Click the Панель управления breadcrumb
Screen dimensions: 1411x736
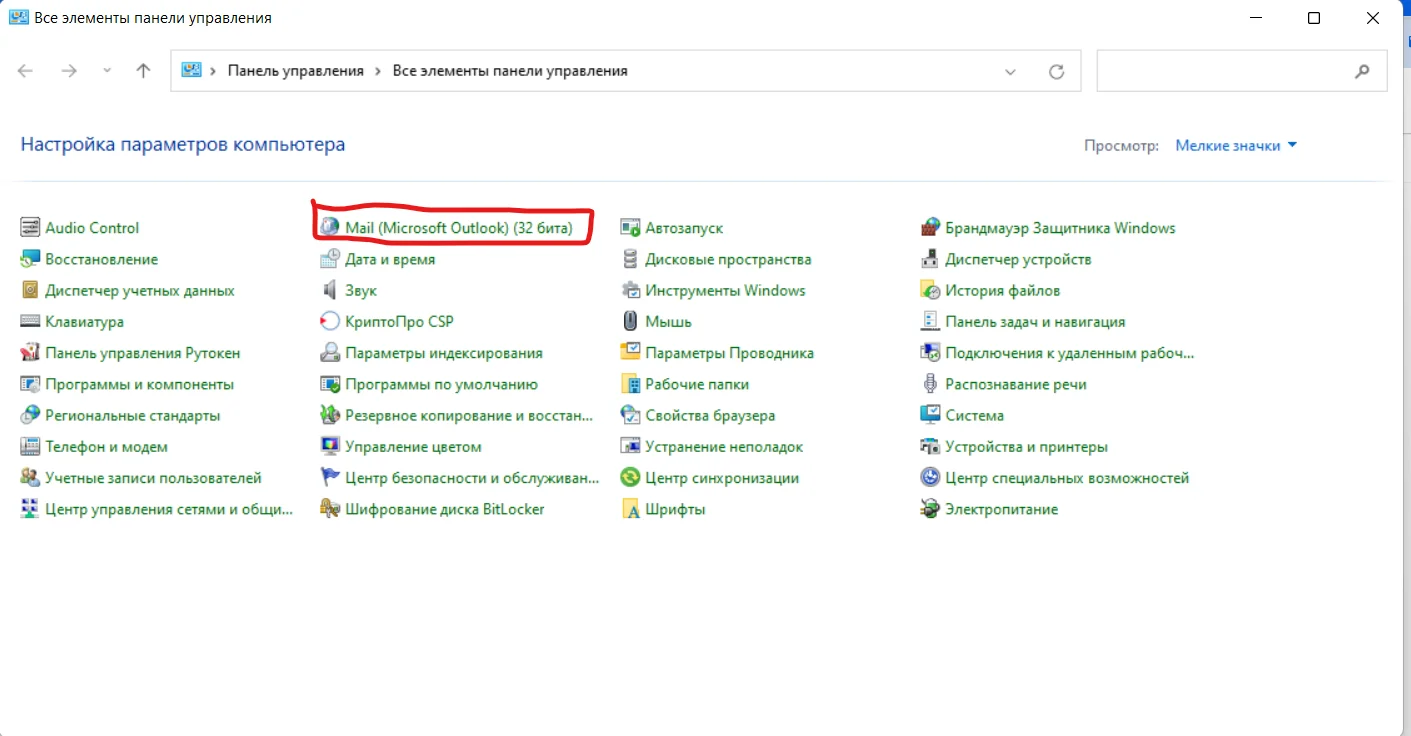click(296, 71)
